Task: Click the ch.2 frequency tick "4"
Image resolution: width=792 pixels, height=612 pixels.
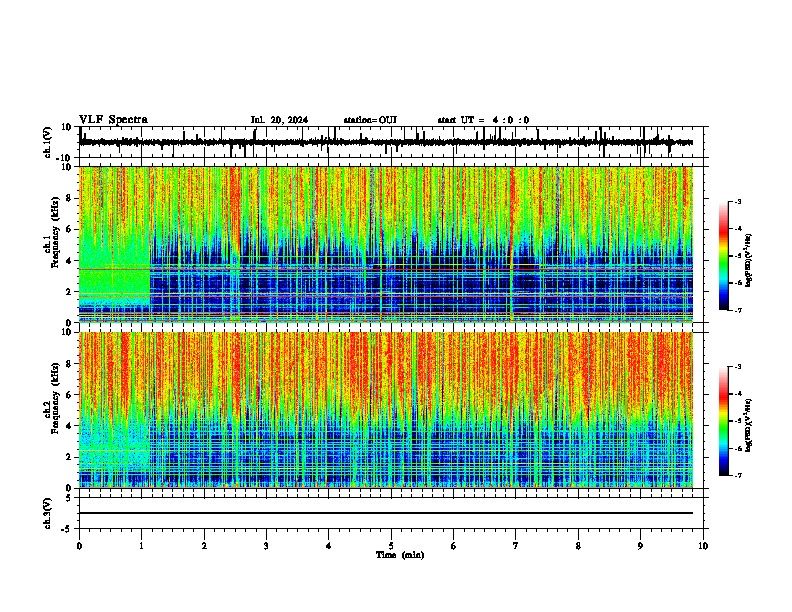Action: (69, 426)
